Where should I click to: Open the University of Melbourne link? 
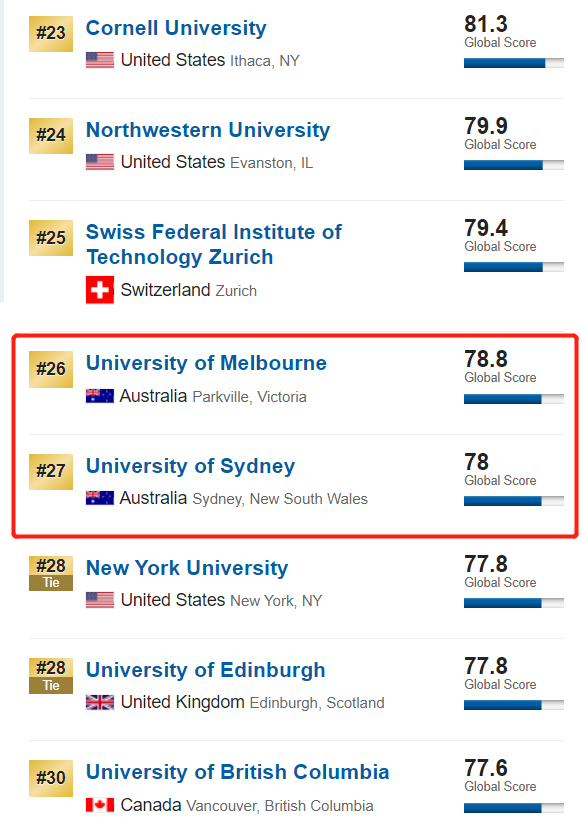click(x=206, y=363)
